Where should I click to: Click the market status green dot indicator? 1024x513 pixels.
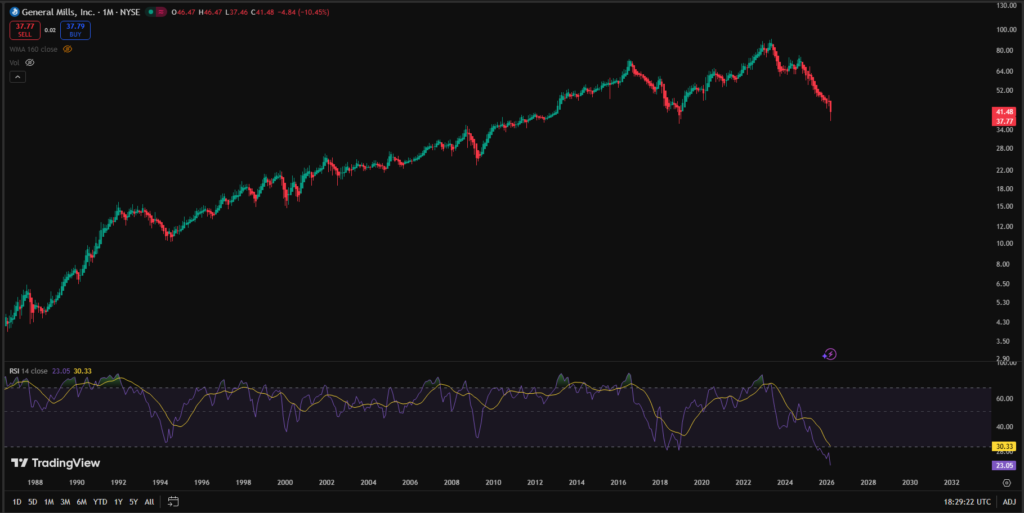(x=150, y=12)
